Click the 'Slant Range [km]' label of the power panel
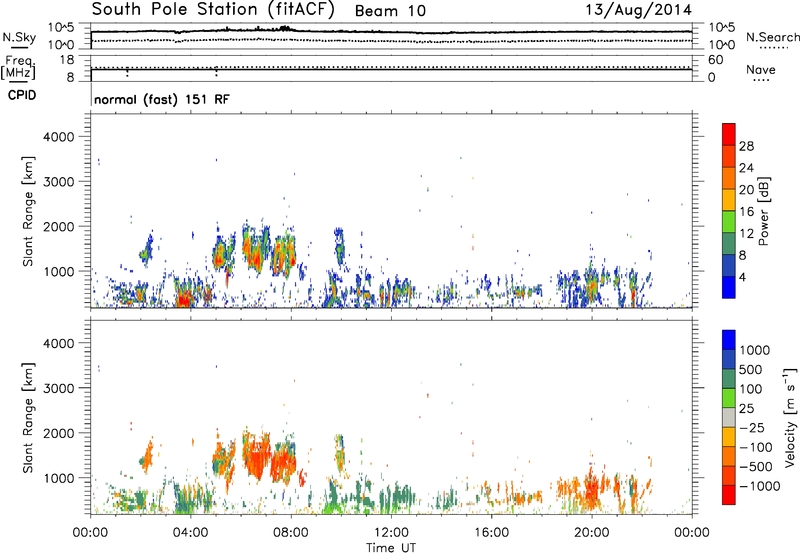Image resolution: width=800 pixels, height=554 pixels. pyautogui.click(x=28, y=211)
